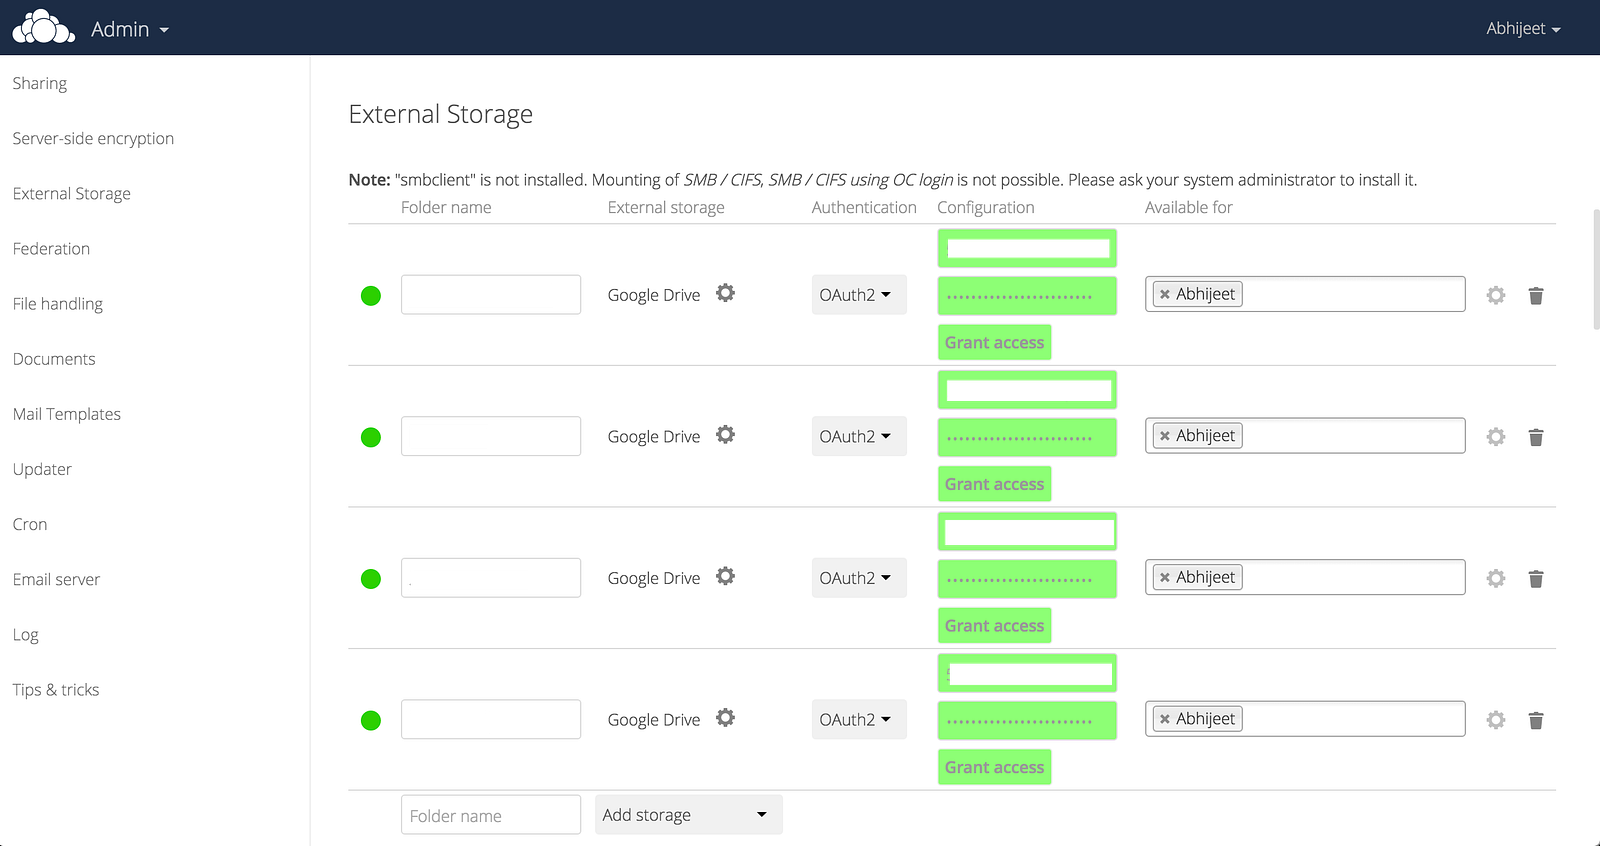The width and height of the screenshot is (1600, 846).
Task: Click the second row's masked secret field
Action: [1027, 438]
